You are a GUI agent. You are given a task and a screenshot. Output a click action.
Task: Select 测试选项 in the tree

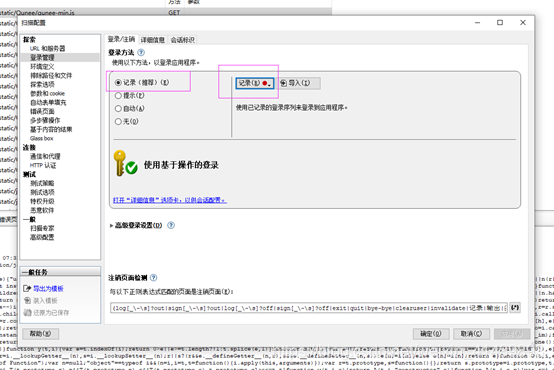pyautogui.click(x=42, y=192)
